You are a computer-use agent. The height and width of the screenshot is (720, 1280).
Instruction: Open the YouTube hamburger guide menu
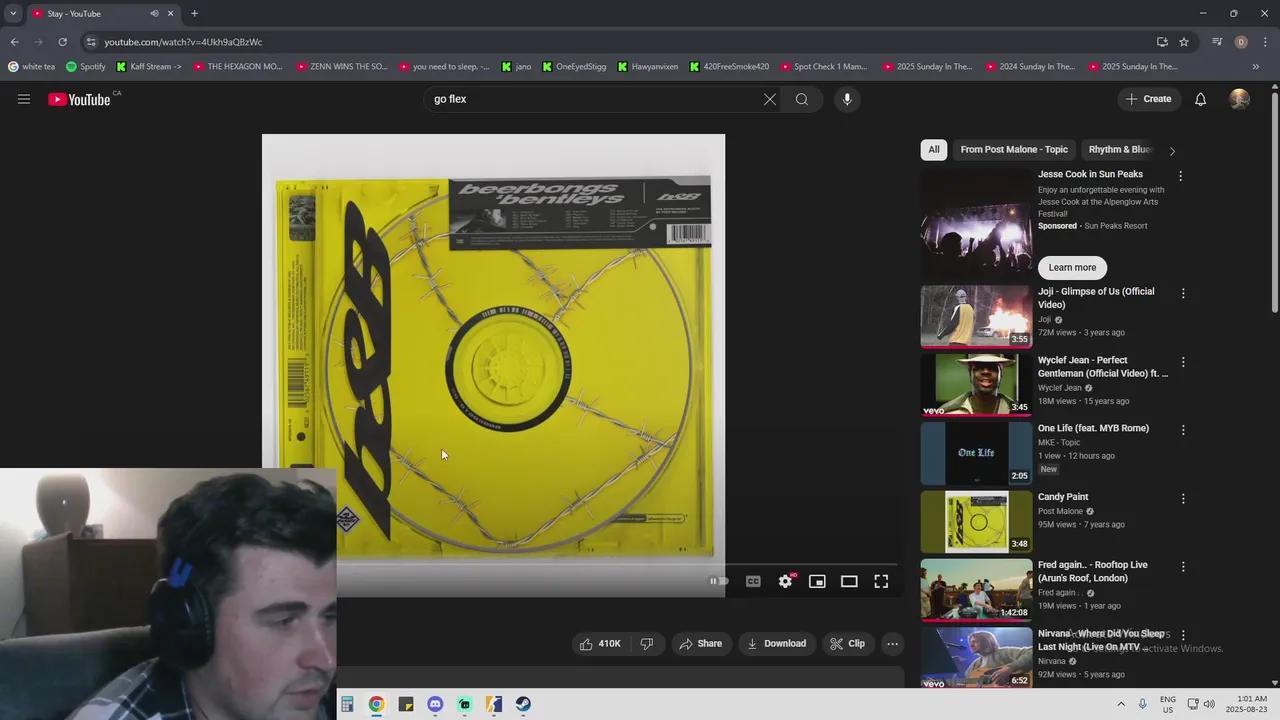(24, 99)
